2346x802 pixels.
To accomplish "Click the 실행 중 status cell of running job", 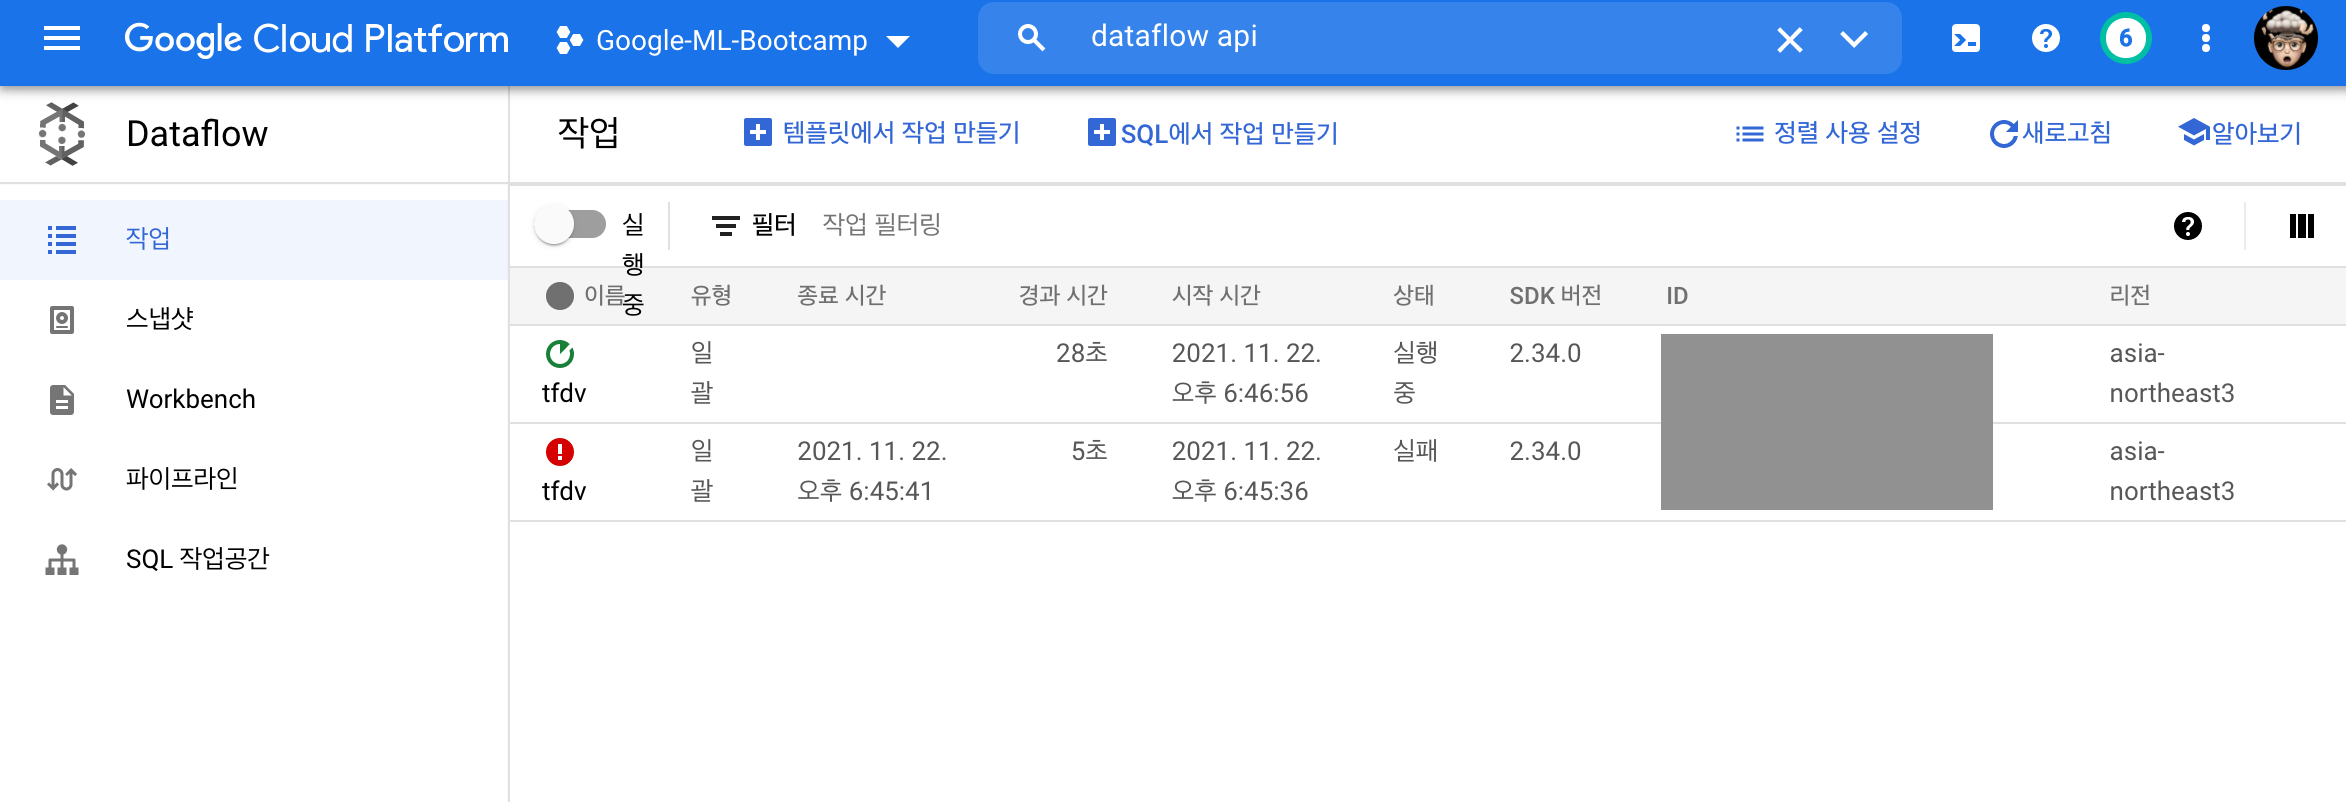I will (x=1415, y=373).
